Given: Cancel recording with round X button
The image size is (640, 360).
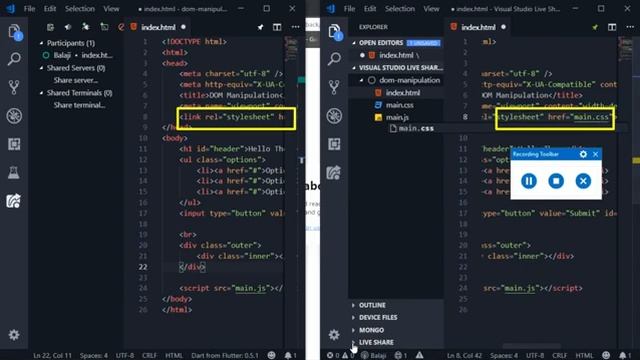Looking at the screenshot, I should tap(583, 181).
